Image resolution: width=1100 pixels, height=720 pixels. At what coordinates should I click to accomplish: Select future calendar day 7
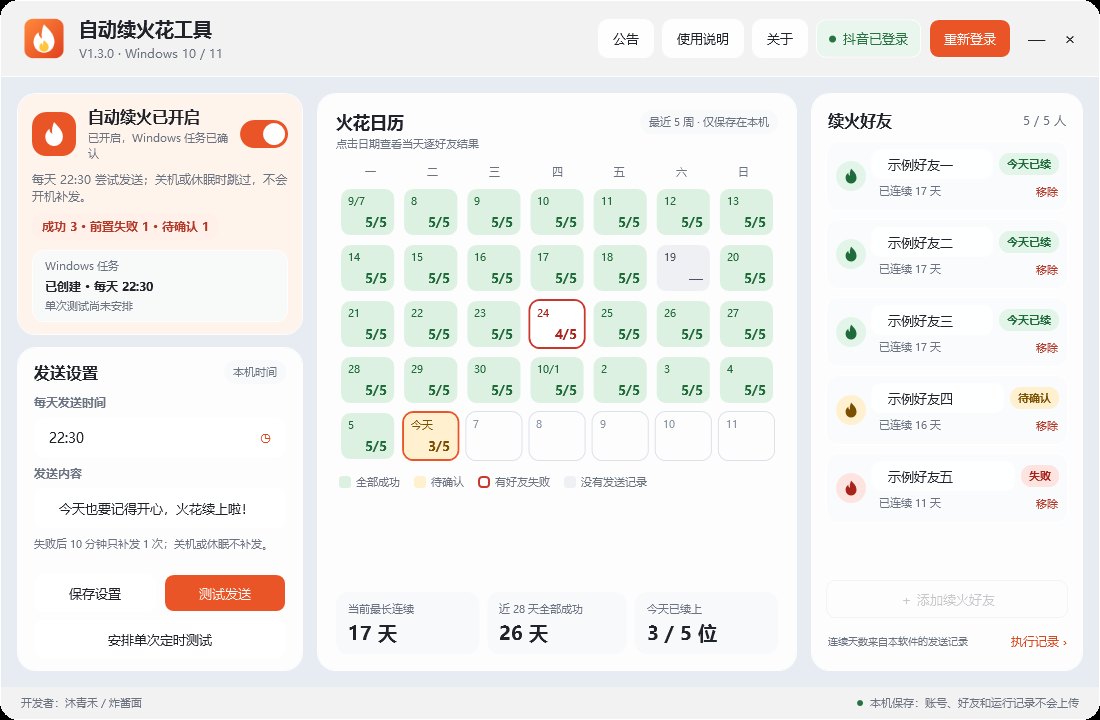(494, 436)
